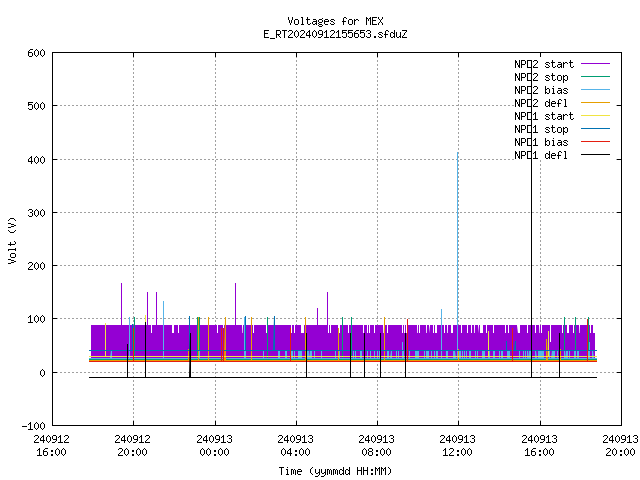Screen dimensions: 640x480
Task: Click the 'NPD1 start' legend label
Action: click(544, 116)
